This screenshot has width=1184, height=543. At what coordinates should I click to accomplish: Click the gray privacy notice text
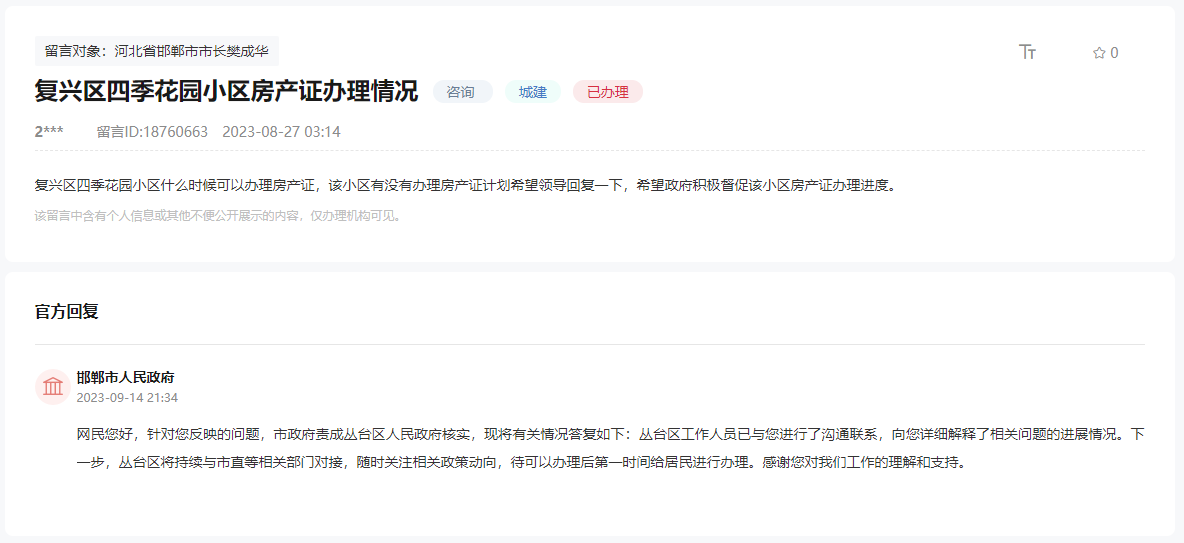pos(217,216)
